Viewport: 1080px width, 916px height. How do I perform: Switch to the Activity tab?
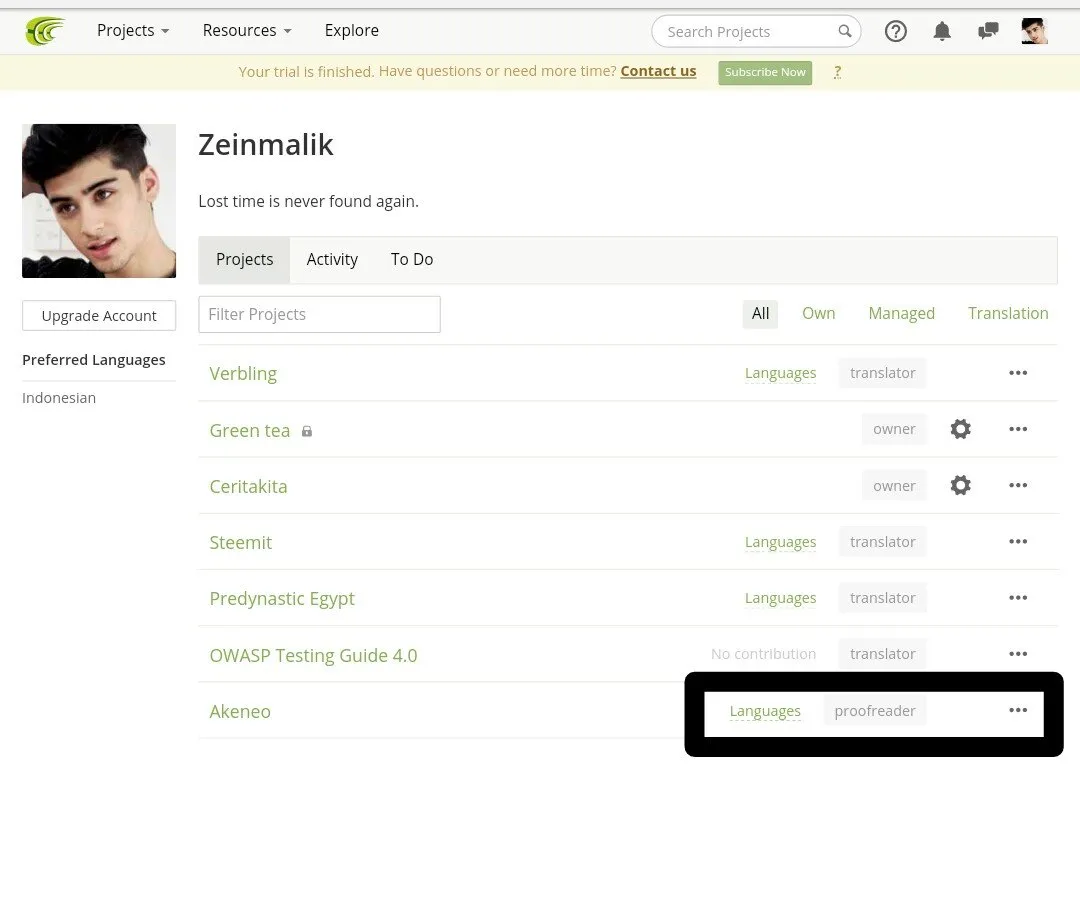(x=332, y=260)
